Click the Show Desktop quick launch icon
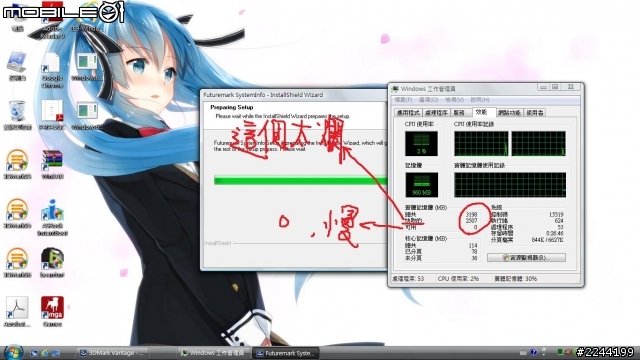 click(34, 353)
